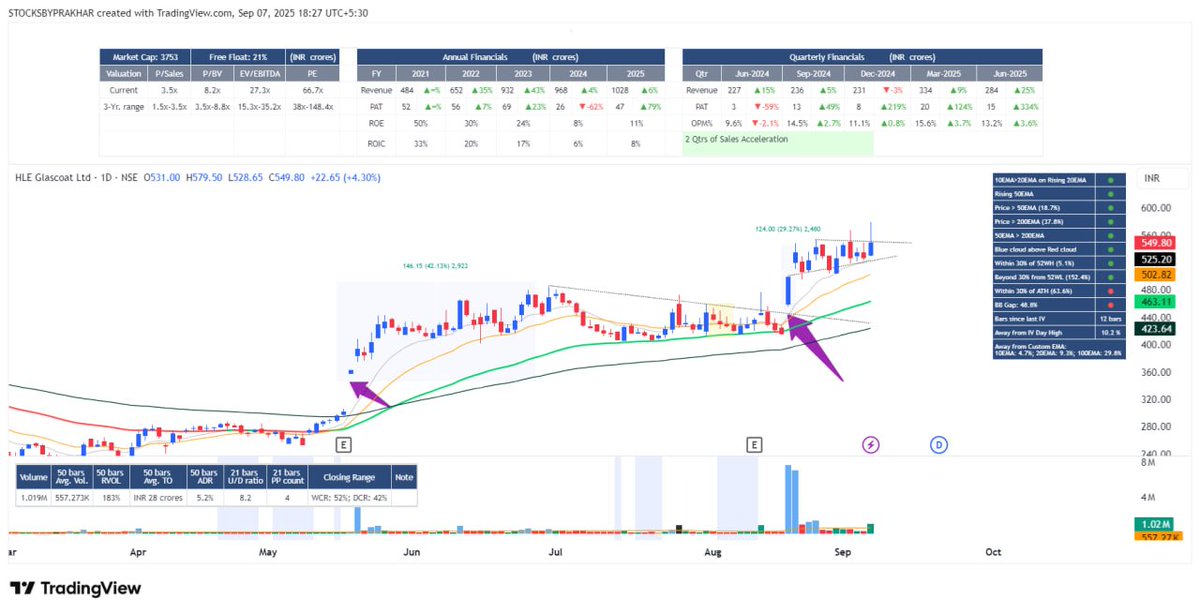Select the dark green 423.64 price label

(x=1153, y=328)
